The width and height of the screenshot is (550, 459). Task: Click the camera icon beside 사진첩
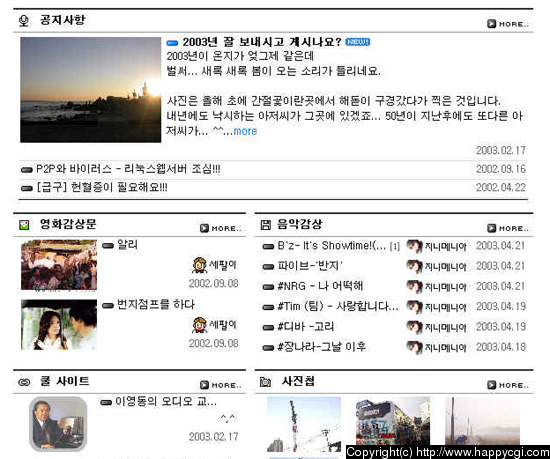266,382
